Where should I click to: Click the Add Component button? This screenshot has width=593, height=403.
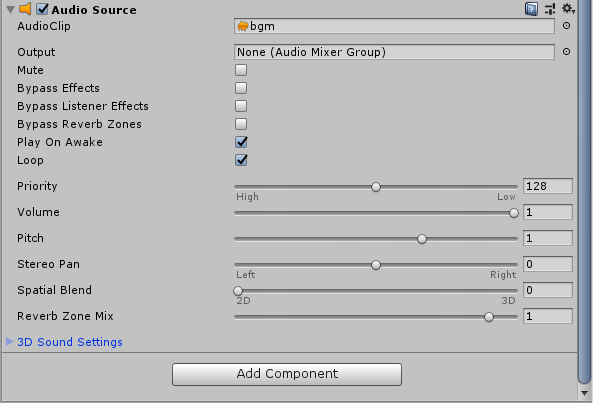[x=287, y=374]
